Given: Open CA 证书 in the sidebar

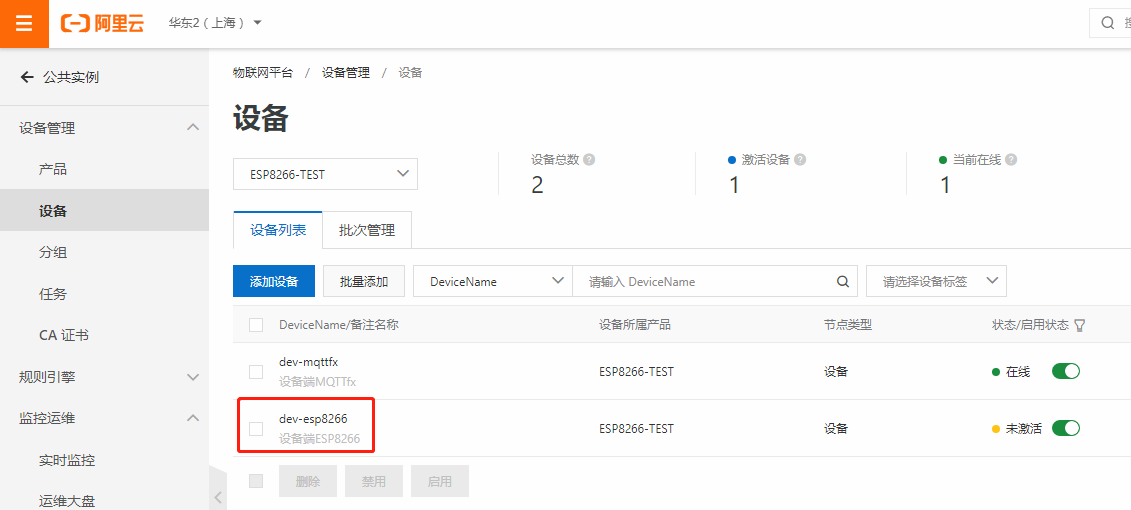Looking at the screenshot, I should [x=63, y=335].
